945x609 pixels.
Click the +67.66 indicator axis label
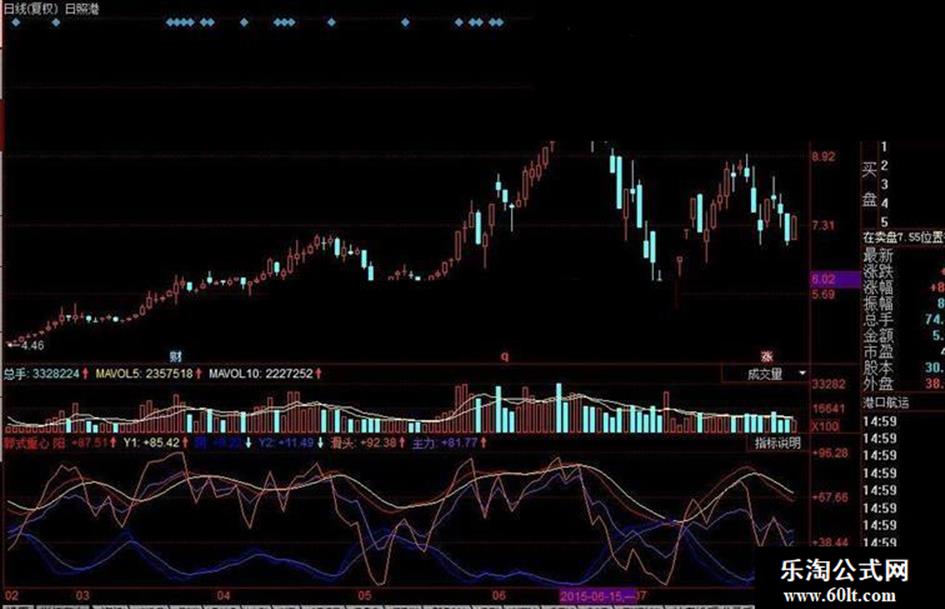coord(829,497)
